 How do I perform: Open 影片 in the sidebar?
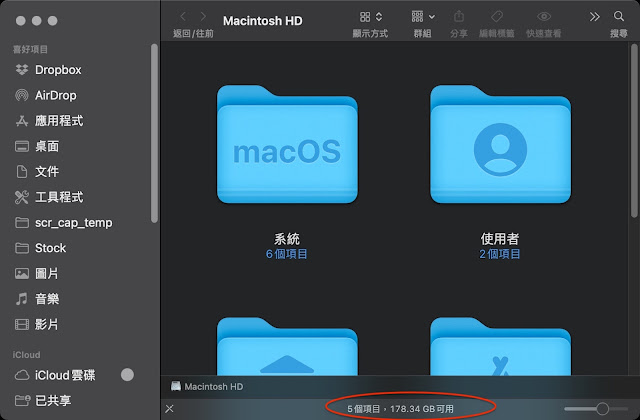37,324
